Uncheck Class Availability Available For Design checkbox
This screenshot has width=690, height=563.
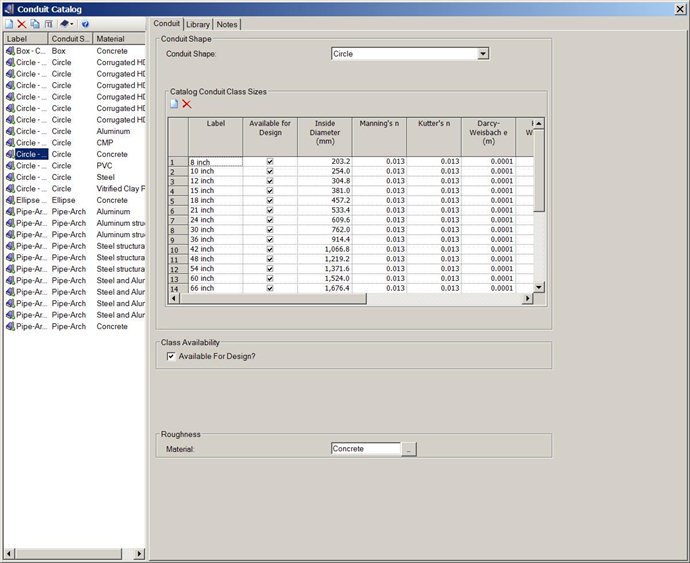point(171,356)
